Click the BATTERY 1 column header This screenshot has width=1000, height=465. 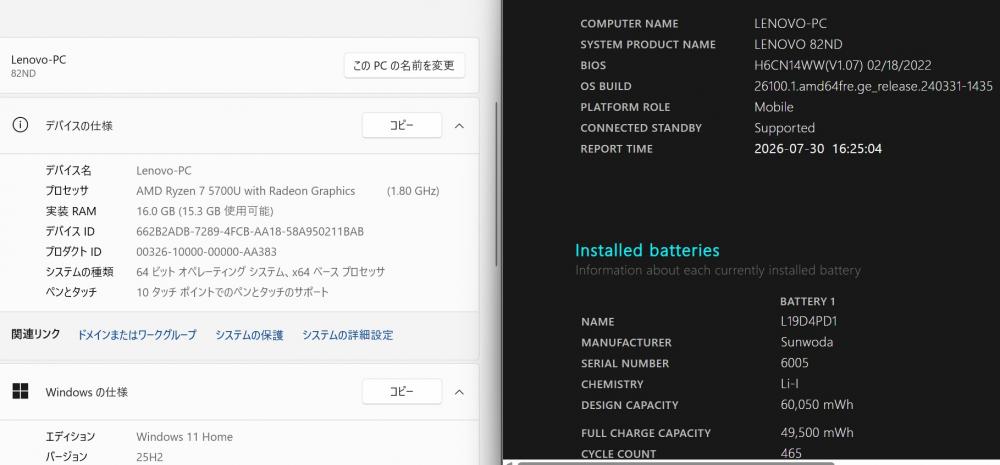[807, 302]
